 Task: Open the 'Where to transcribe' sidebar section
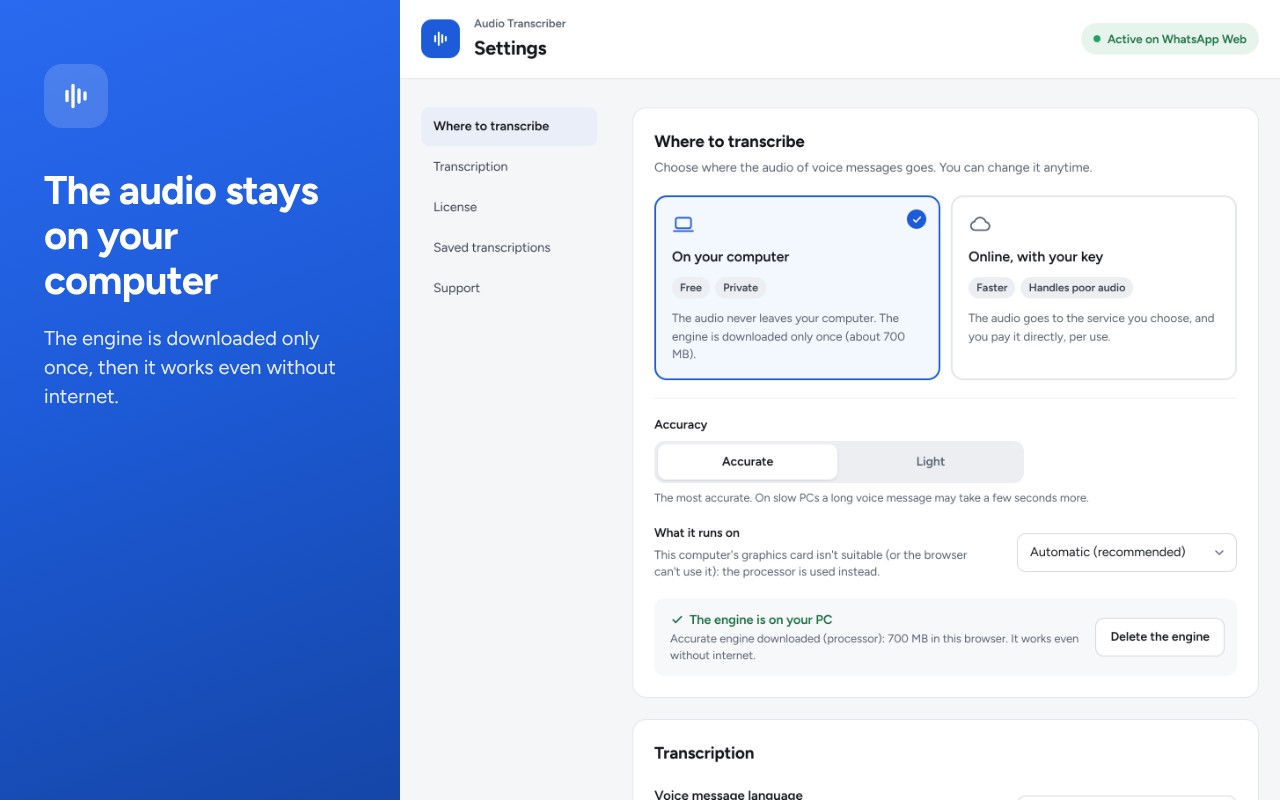tap(509, 126)
